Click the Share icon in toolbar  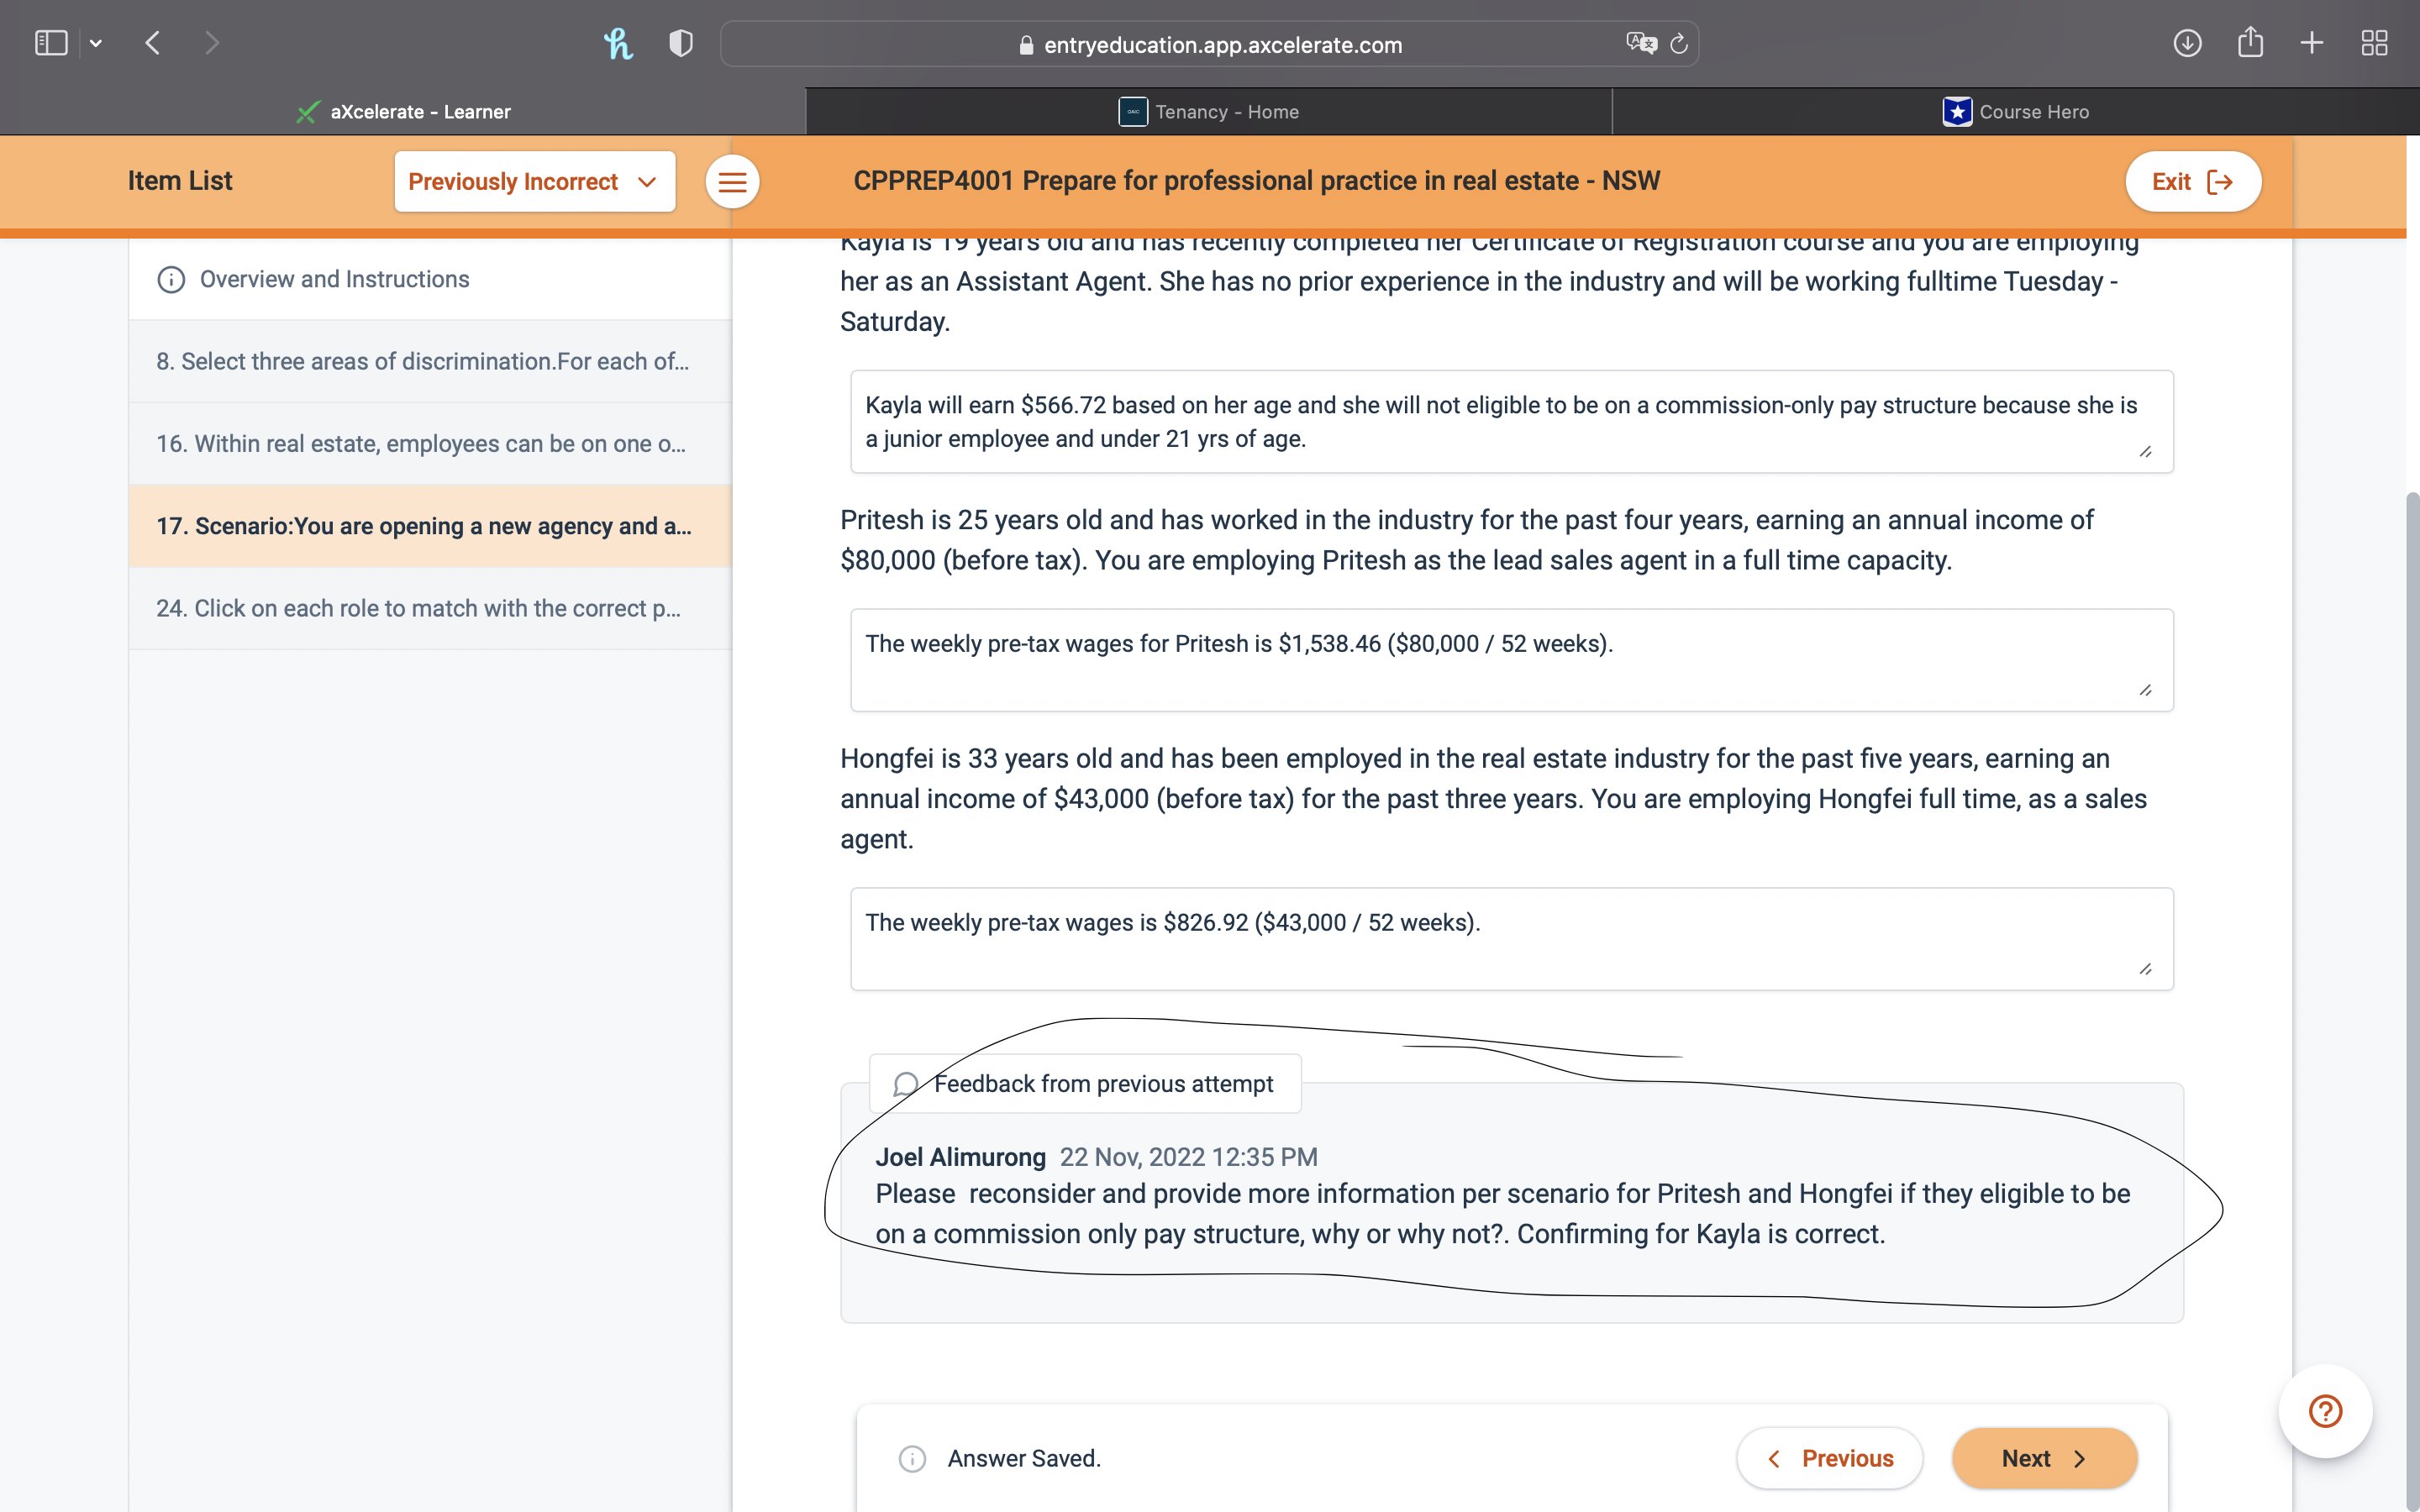2250,44
